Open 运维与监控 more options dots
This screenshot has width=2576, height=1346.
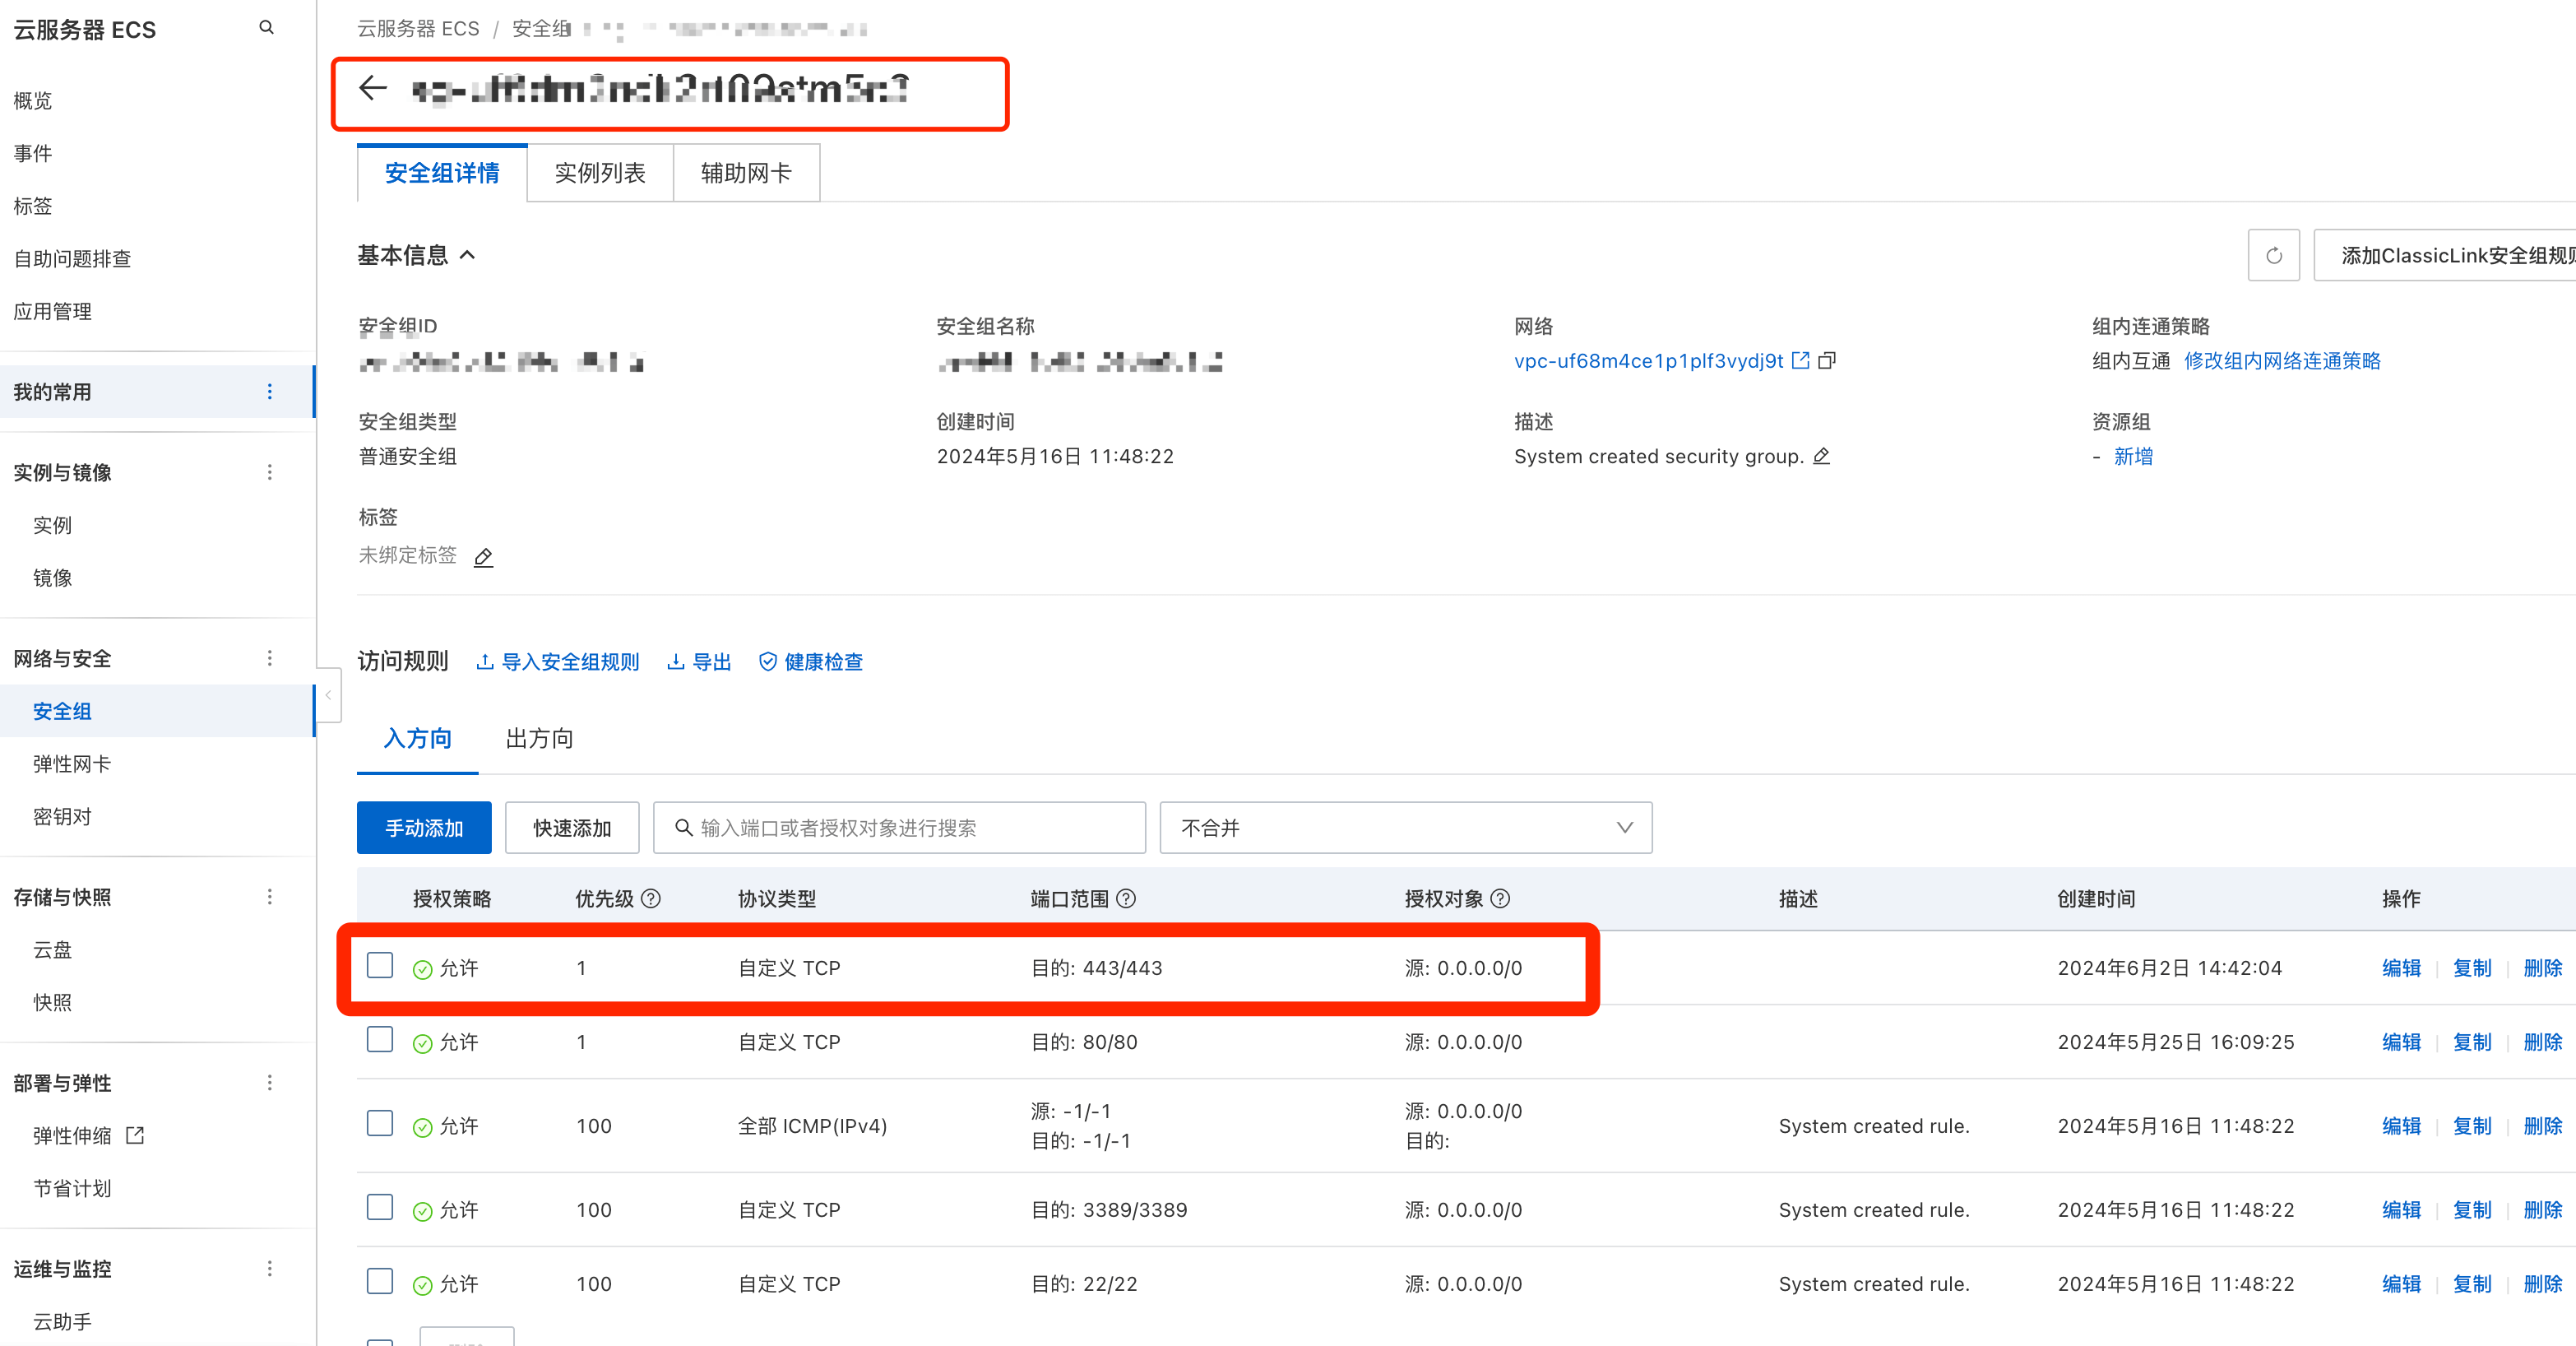tap(269, 1269)
